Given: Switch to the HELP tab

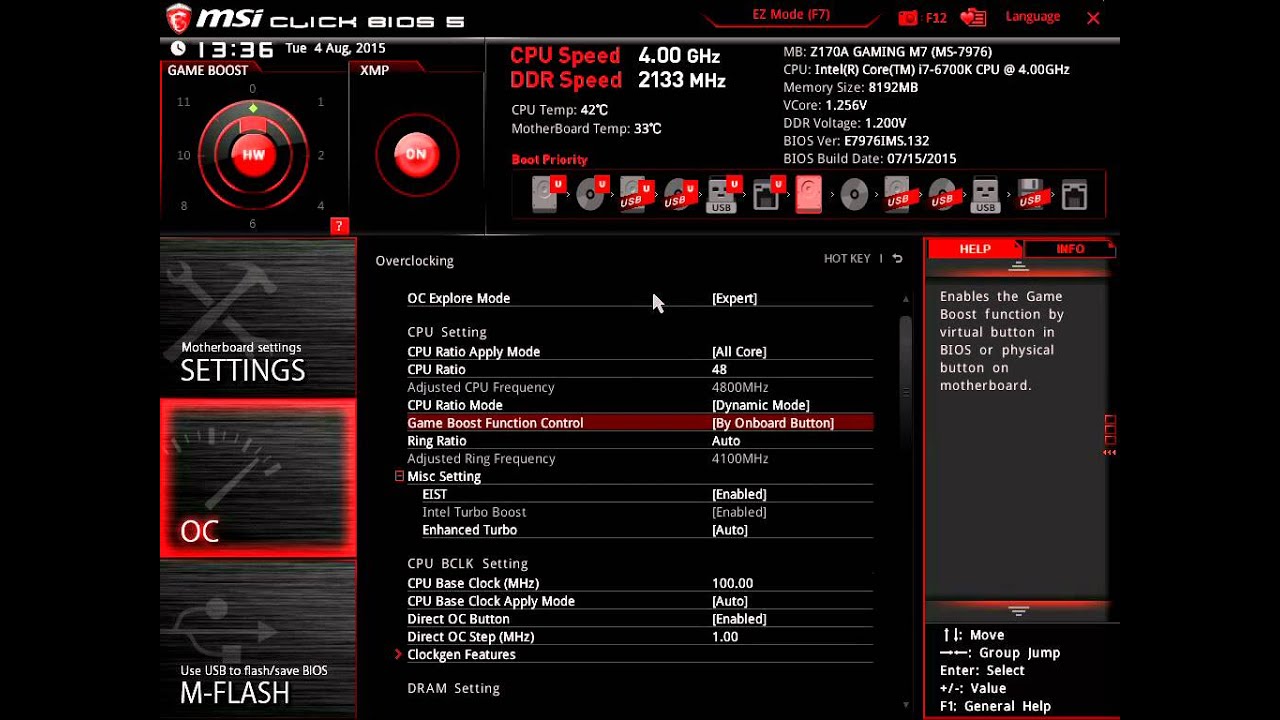Looking at the screenshot, I should click(975, 249).
